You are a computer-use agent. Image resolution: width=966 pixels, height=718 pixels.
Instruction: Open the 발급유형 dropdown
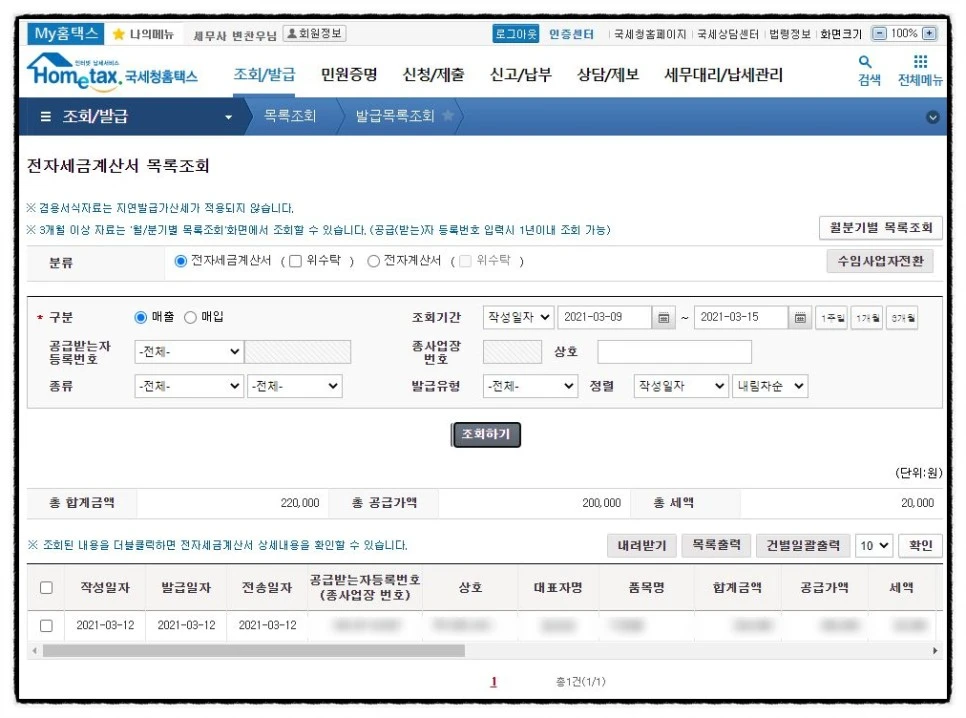(529, 385)
